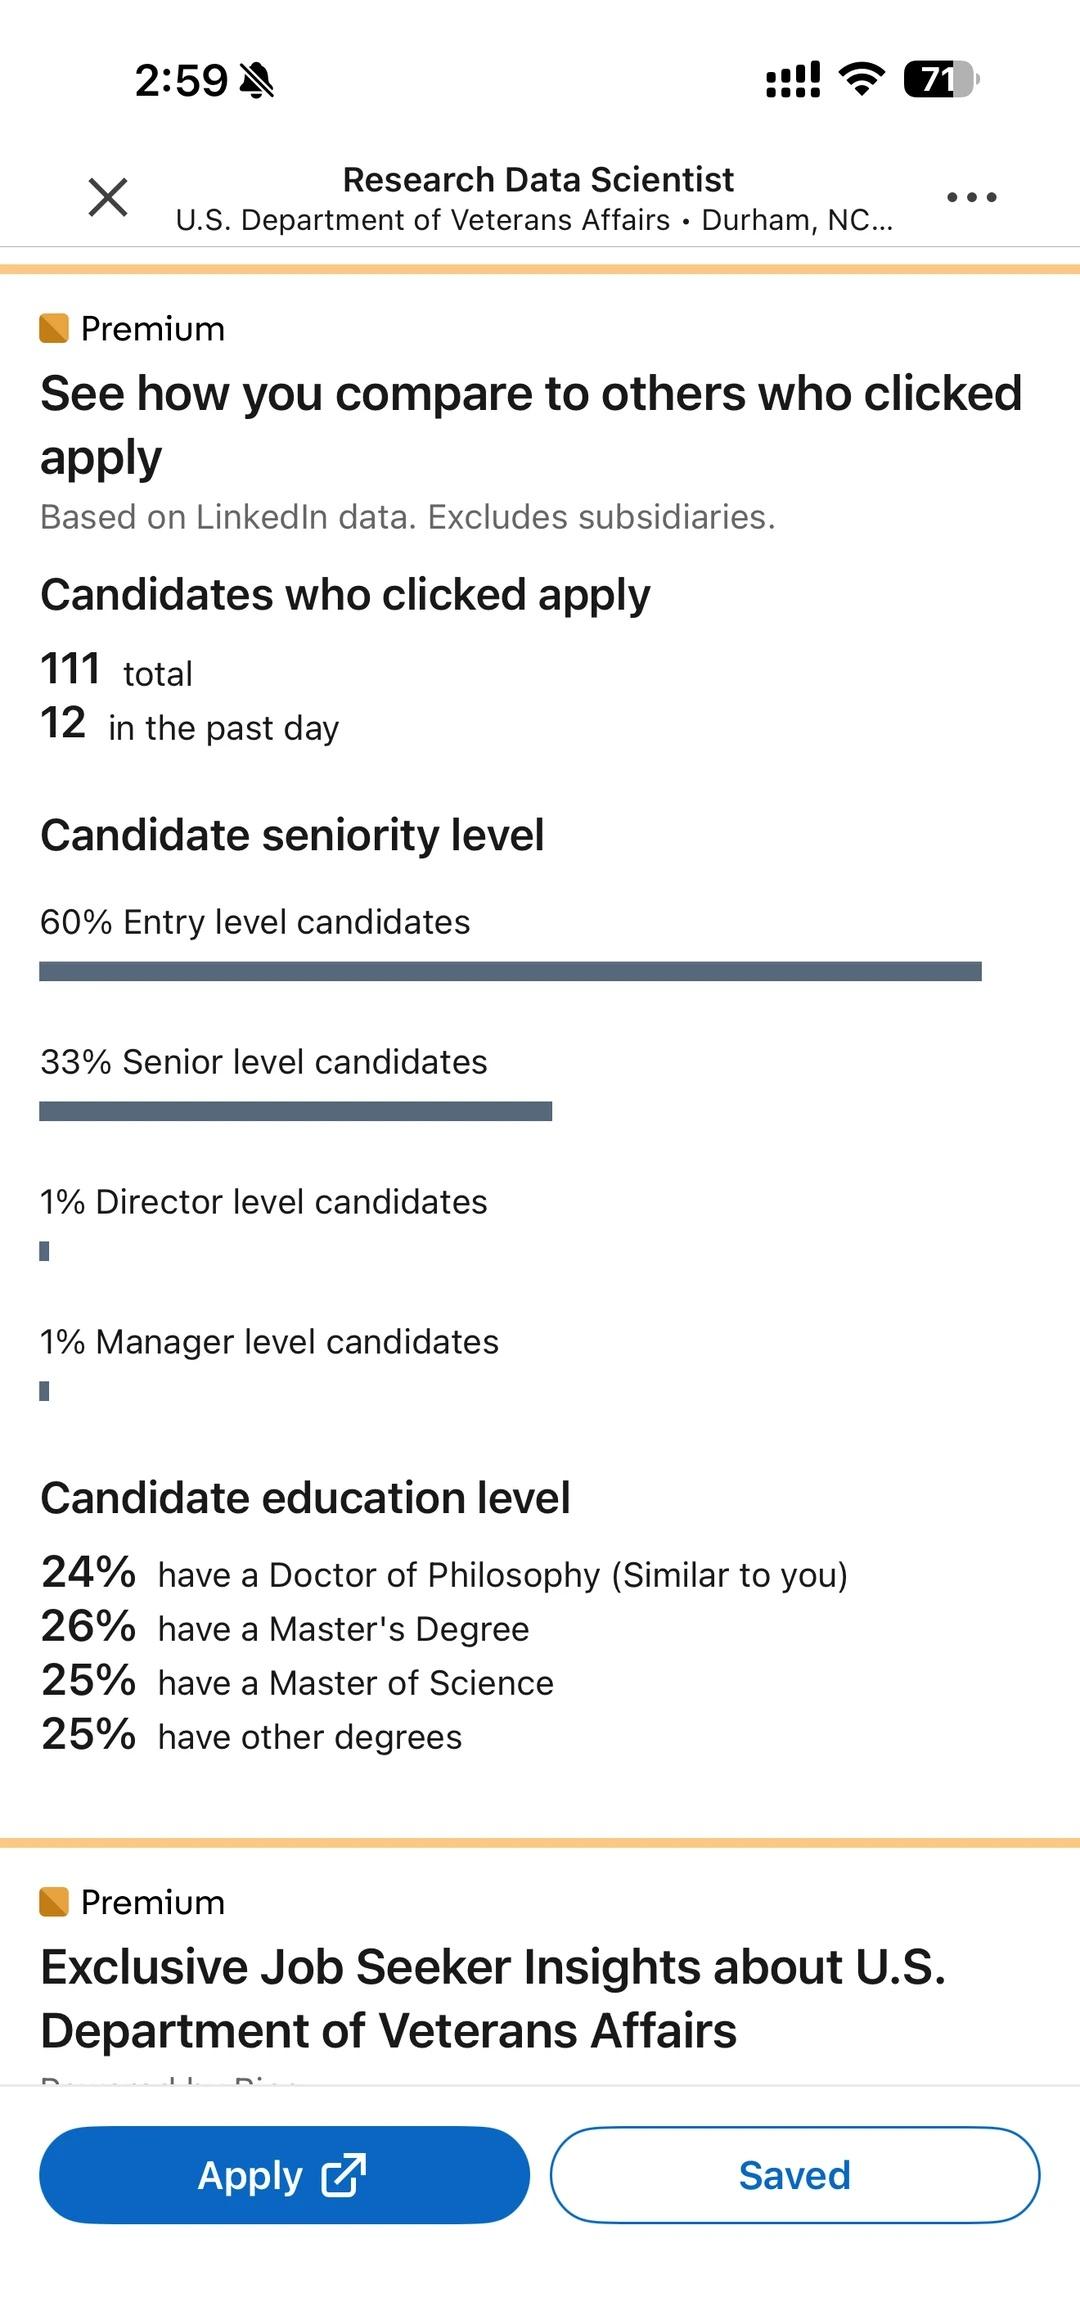Viewport: 1080px width, 2307px height.
Task: Tap the silent mode bell icon
Action: click(x=258, y=80)
